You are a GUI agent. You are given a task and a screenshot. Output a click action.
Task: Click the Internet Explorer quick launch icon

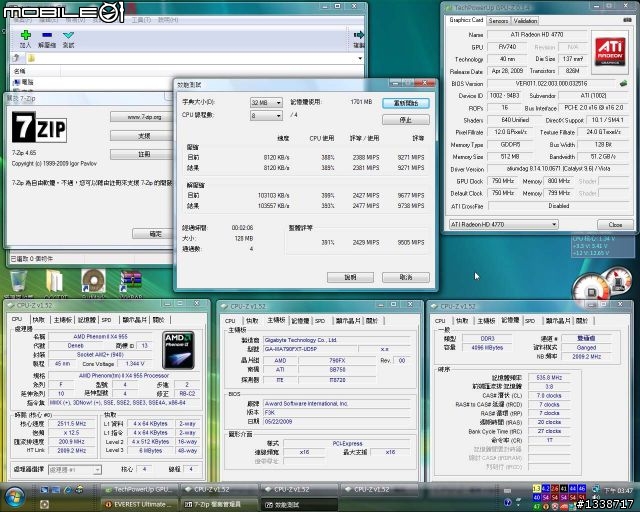[x=68, y=489]
